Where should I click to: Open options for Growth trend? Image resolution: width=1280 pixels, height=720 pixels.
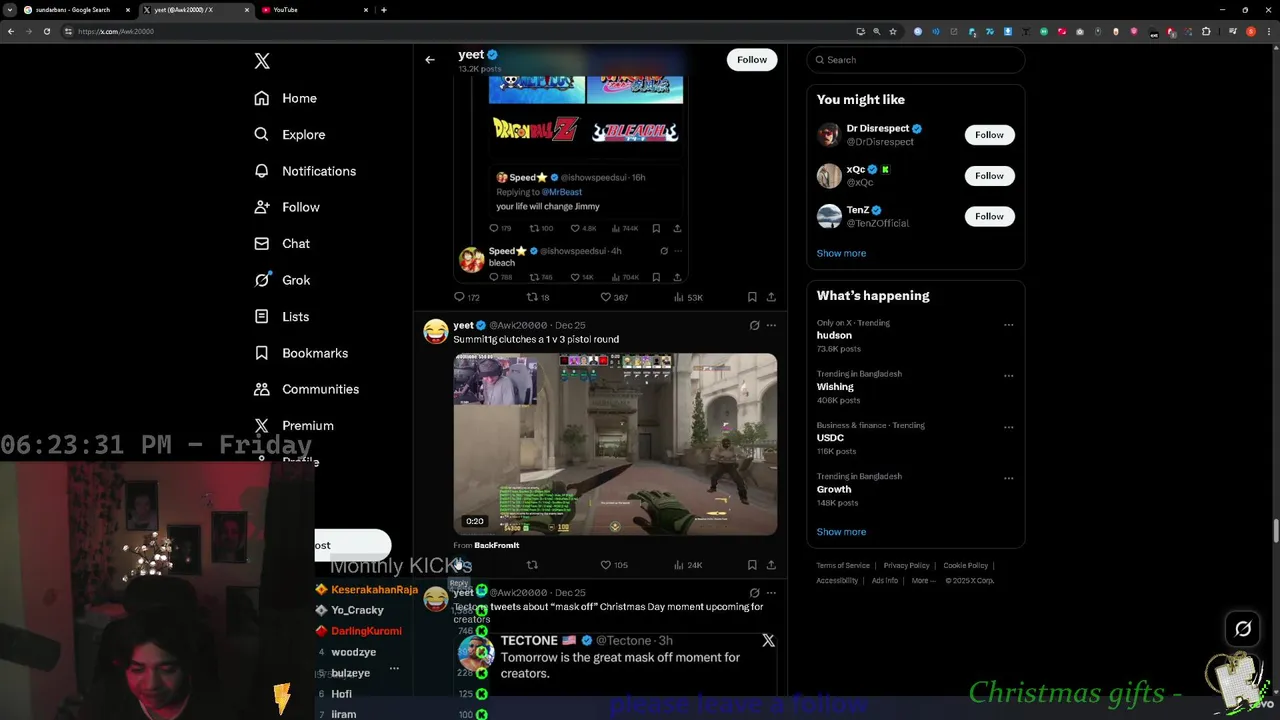click(1008, 478)
